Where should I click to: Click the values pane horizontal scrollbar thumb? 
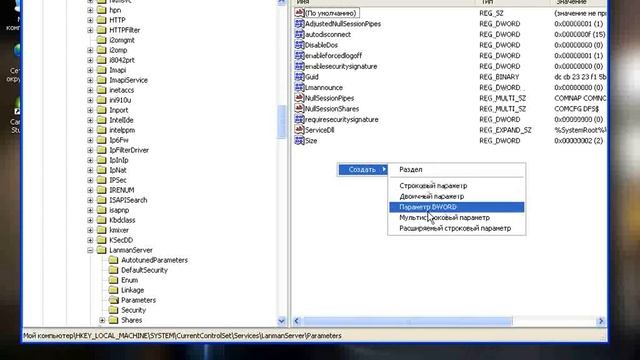pos(407,321)
